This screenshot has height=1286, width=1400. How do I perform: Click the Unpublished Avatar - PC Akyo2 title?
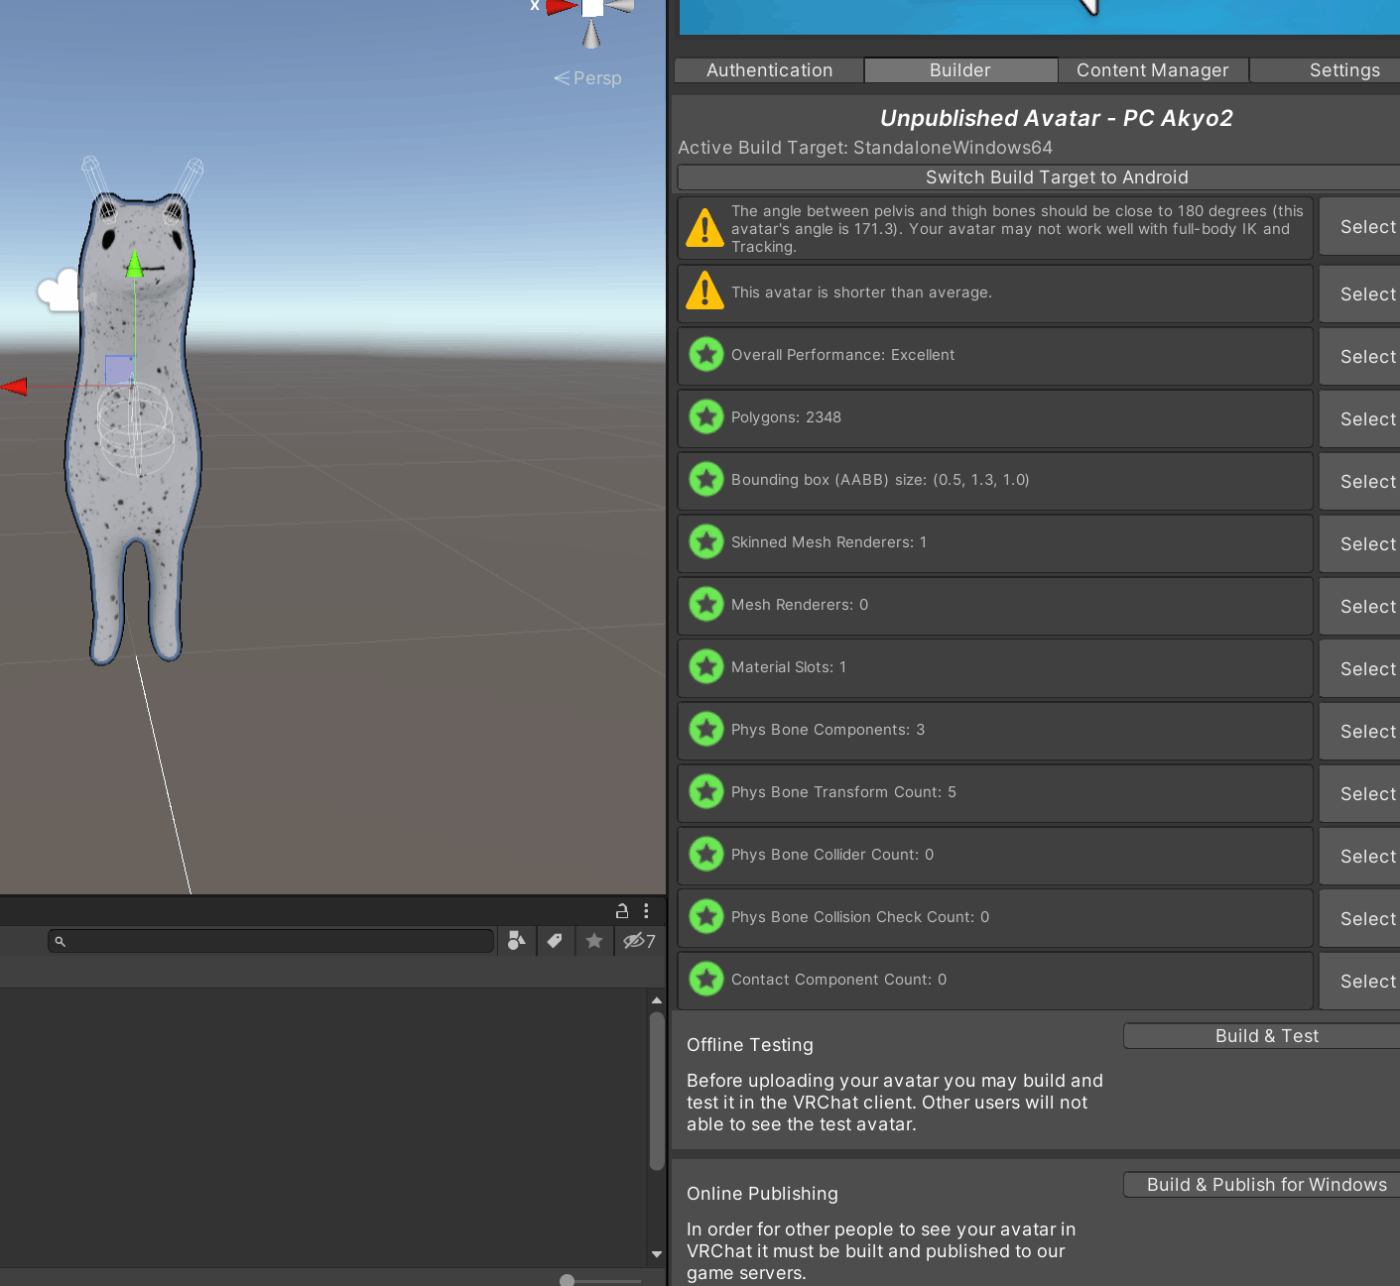tap(1056, 118)
